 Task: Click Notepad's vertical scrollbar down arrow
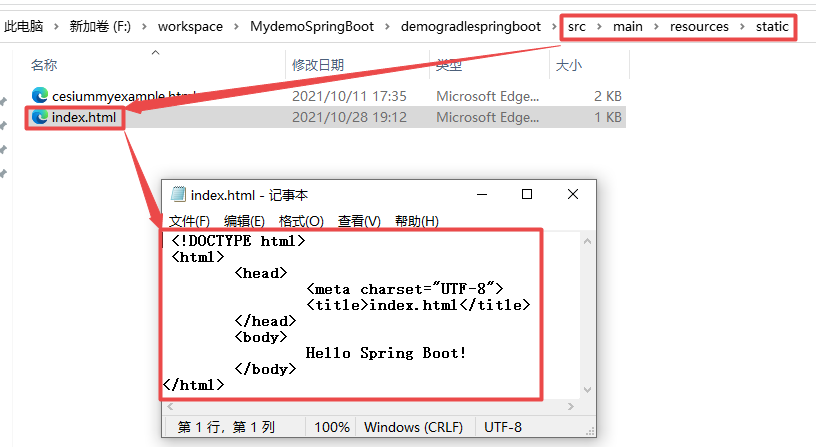tap(588, 390)
